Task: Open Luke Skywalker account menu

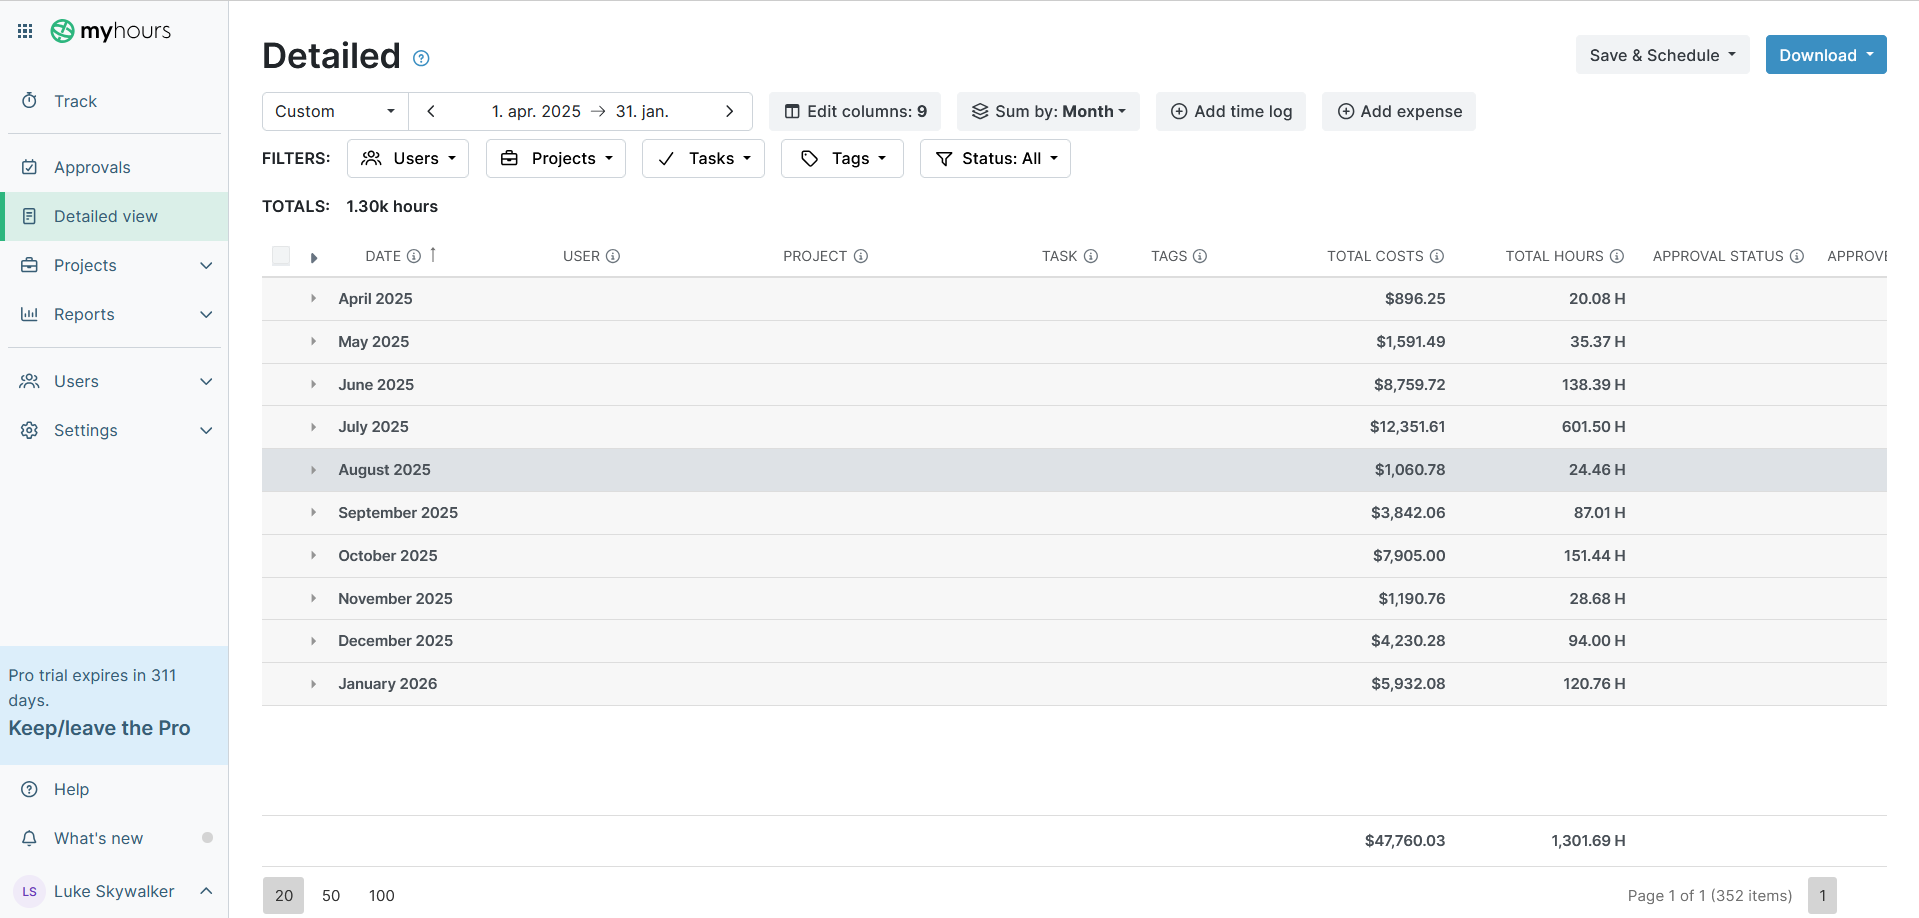Action: (114, 891)
